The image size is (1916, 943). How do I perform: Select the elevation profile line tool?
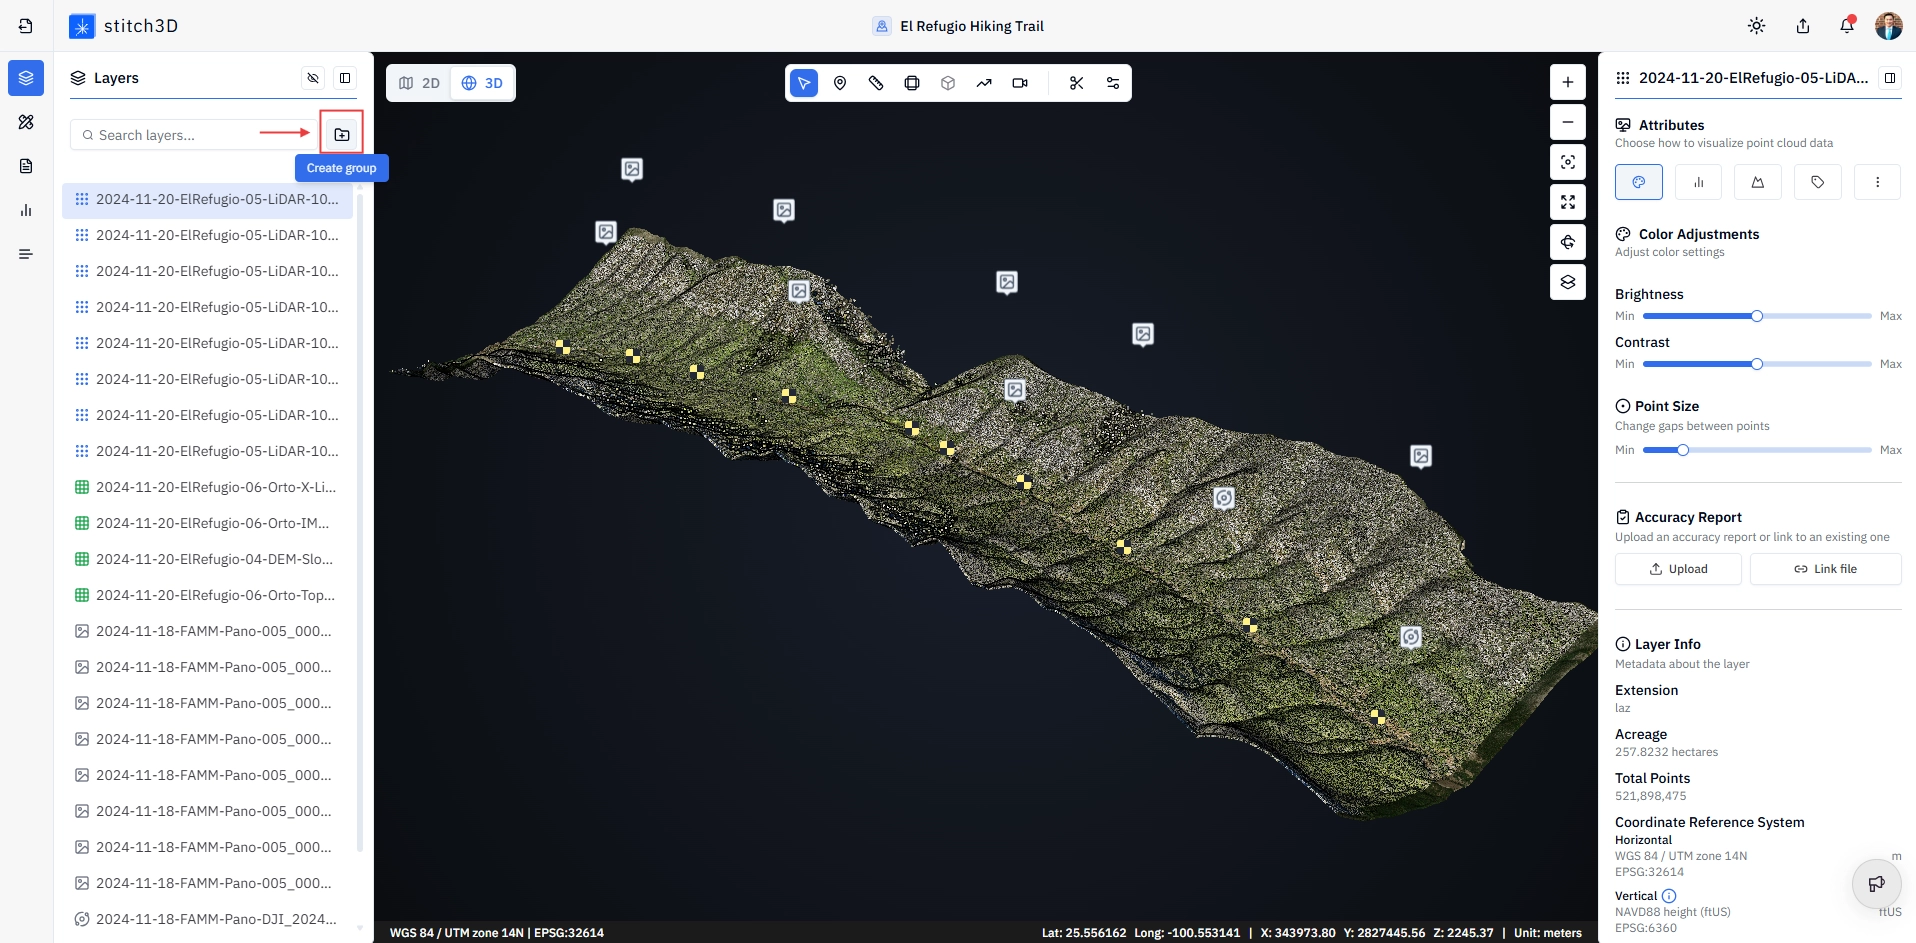point(984,83)
